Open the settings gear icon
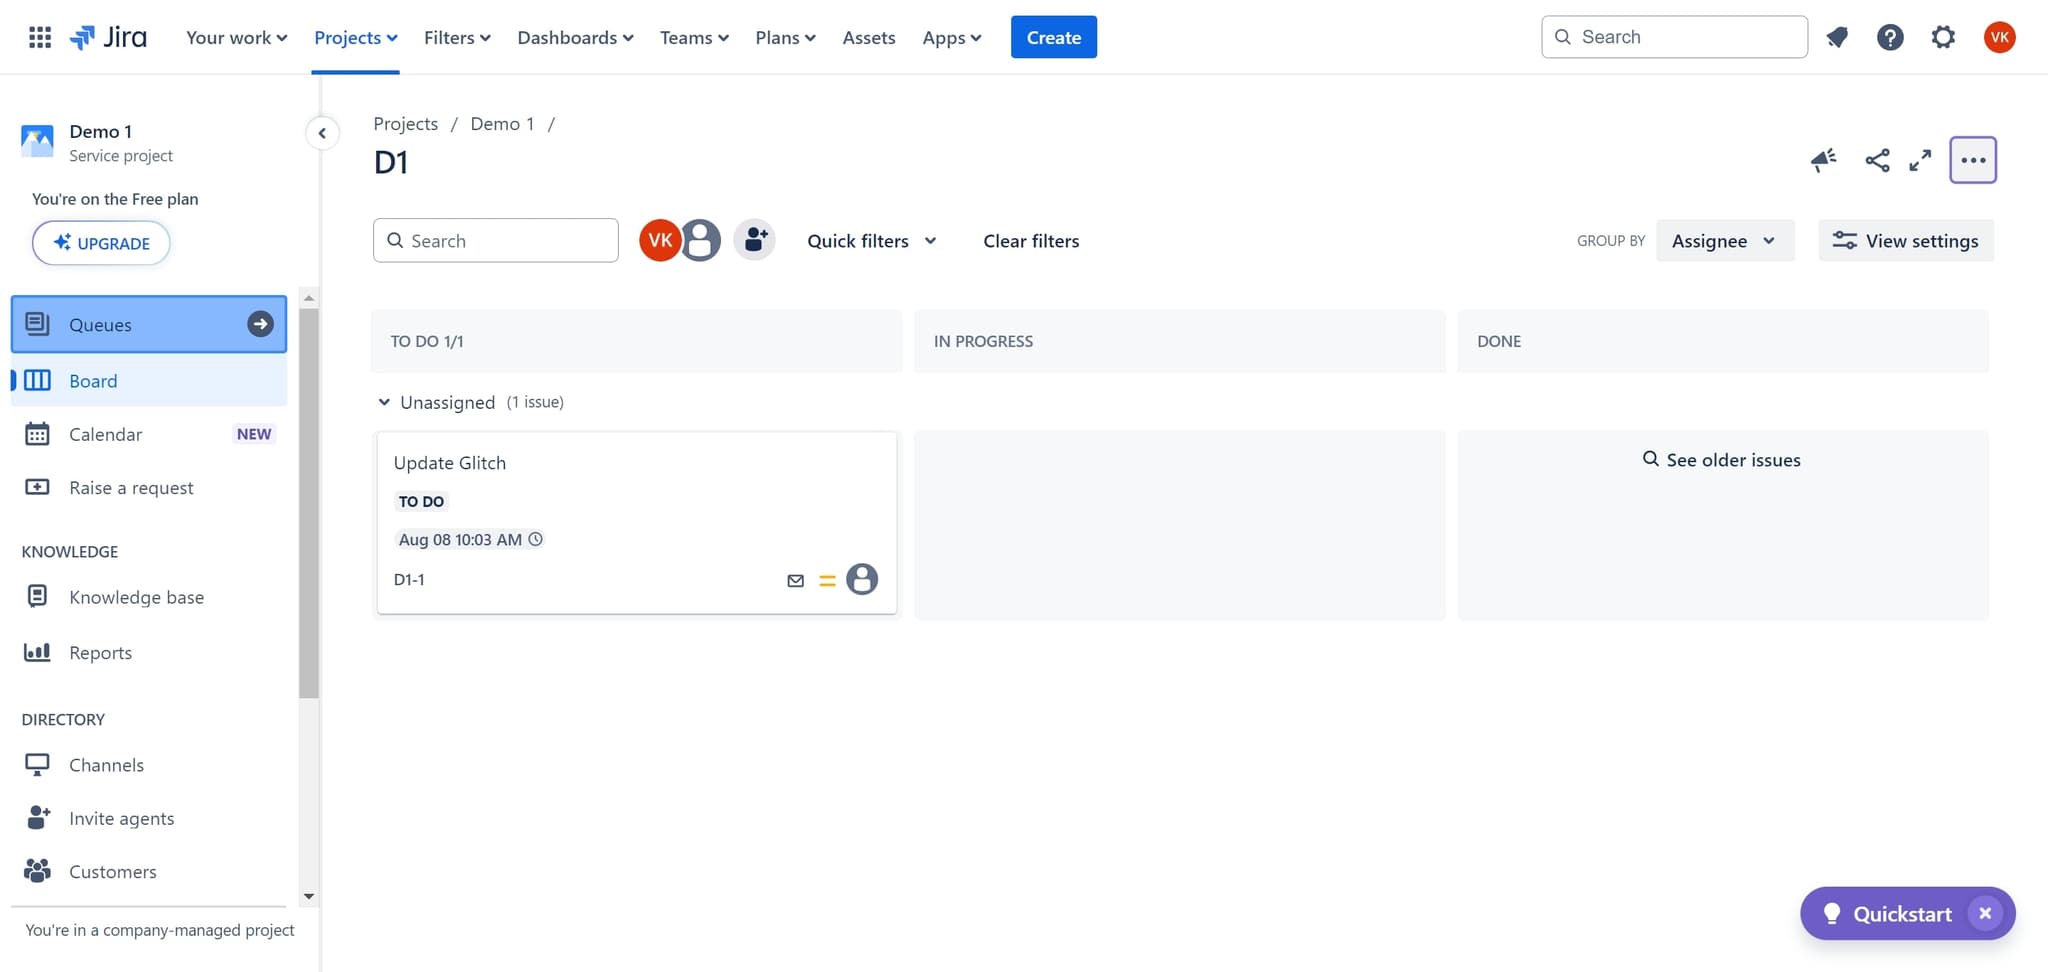This screenshot has height=972, width=2048. tap(1942, 37)
